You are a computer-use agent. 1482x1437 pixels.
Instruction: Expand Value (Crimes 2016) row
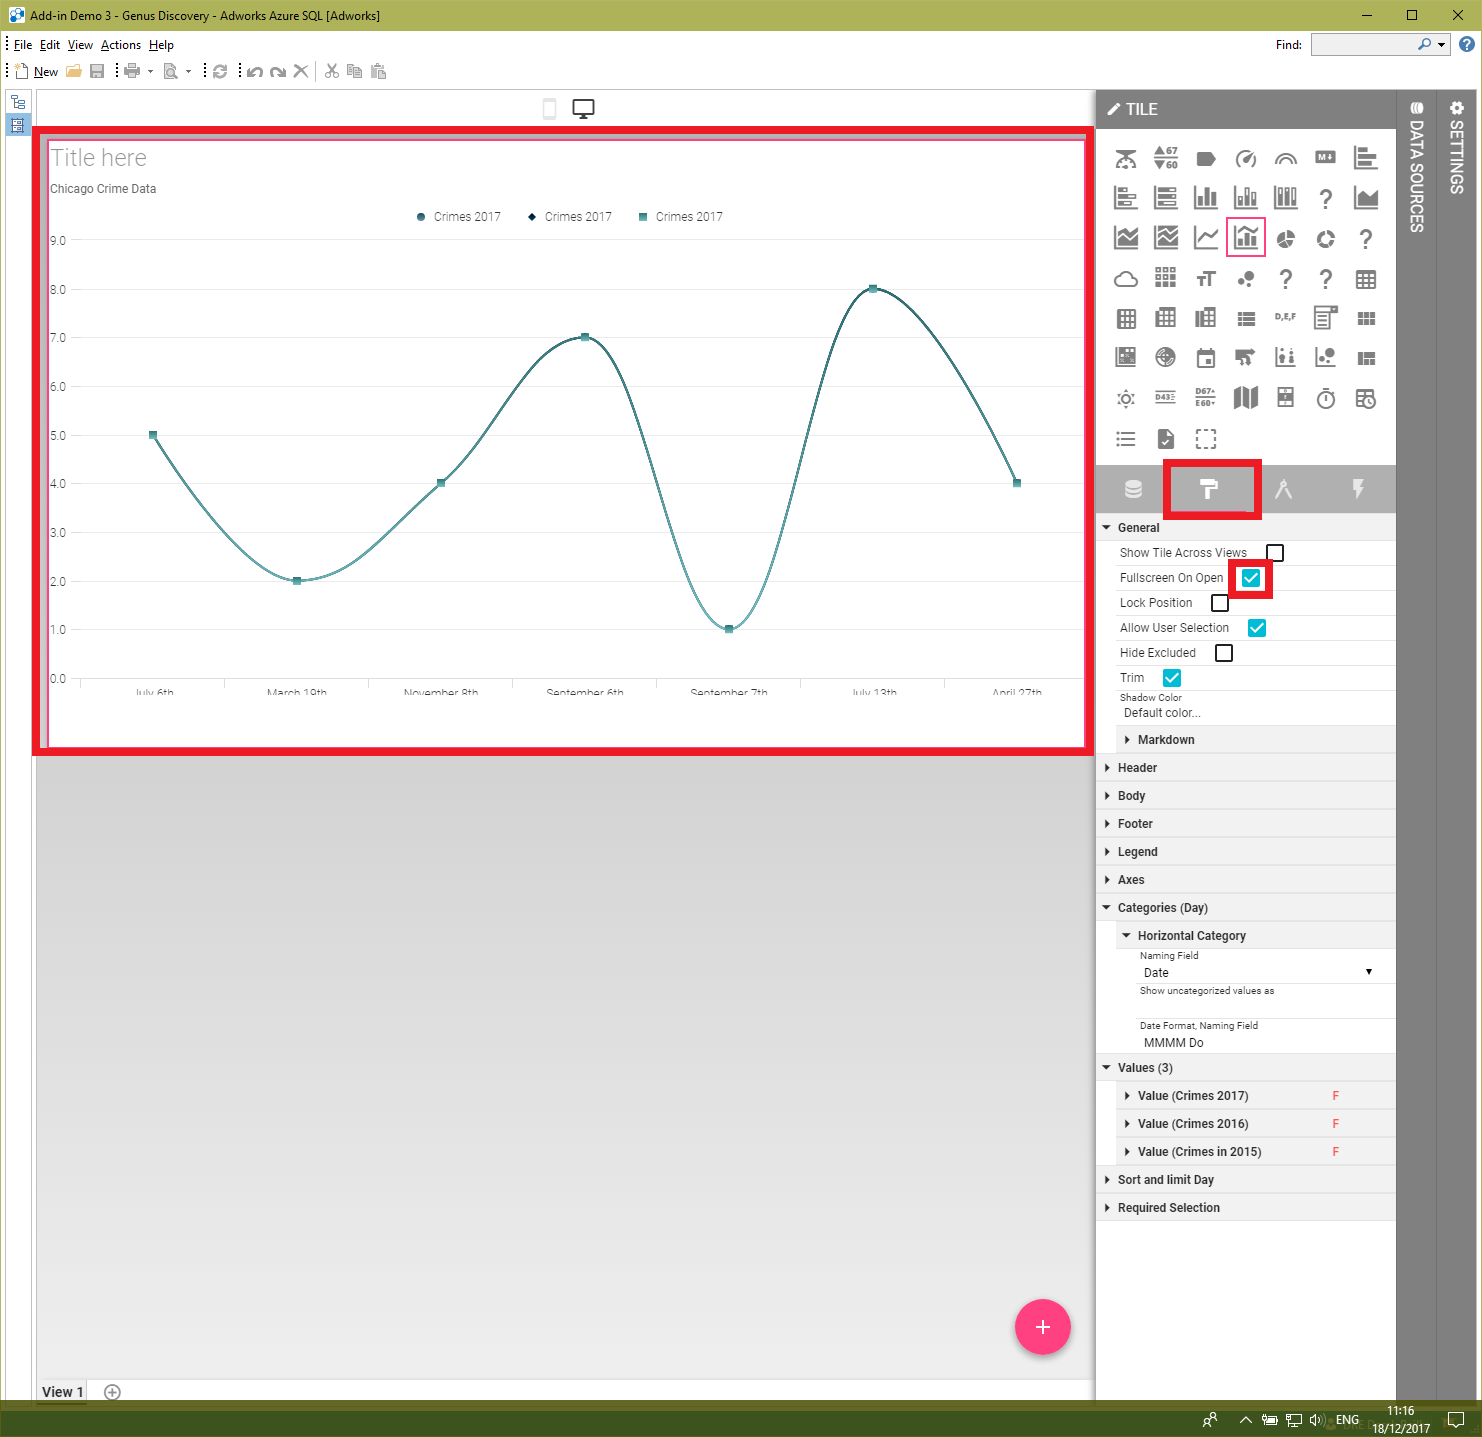click(1256, 1123)
